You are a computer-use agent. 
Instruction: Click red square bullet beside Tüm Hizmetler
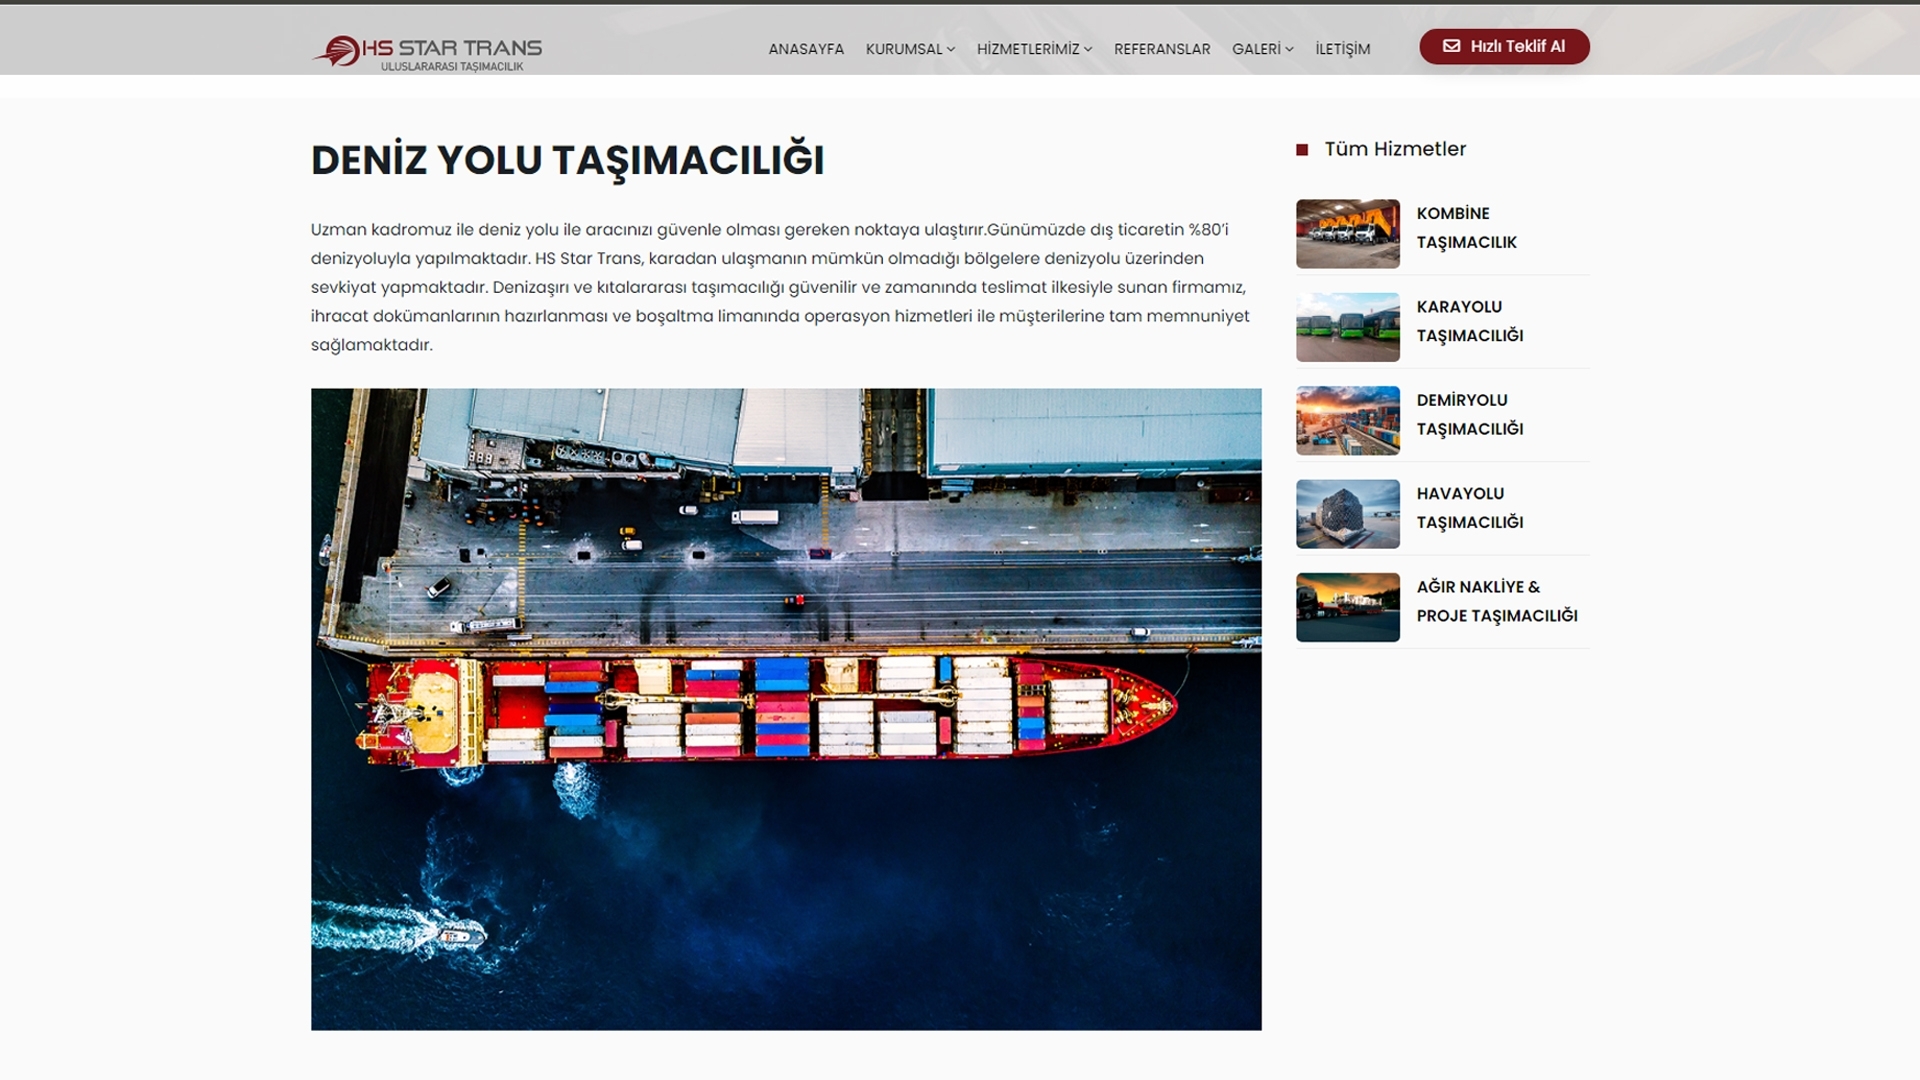1302,150
